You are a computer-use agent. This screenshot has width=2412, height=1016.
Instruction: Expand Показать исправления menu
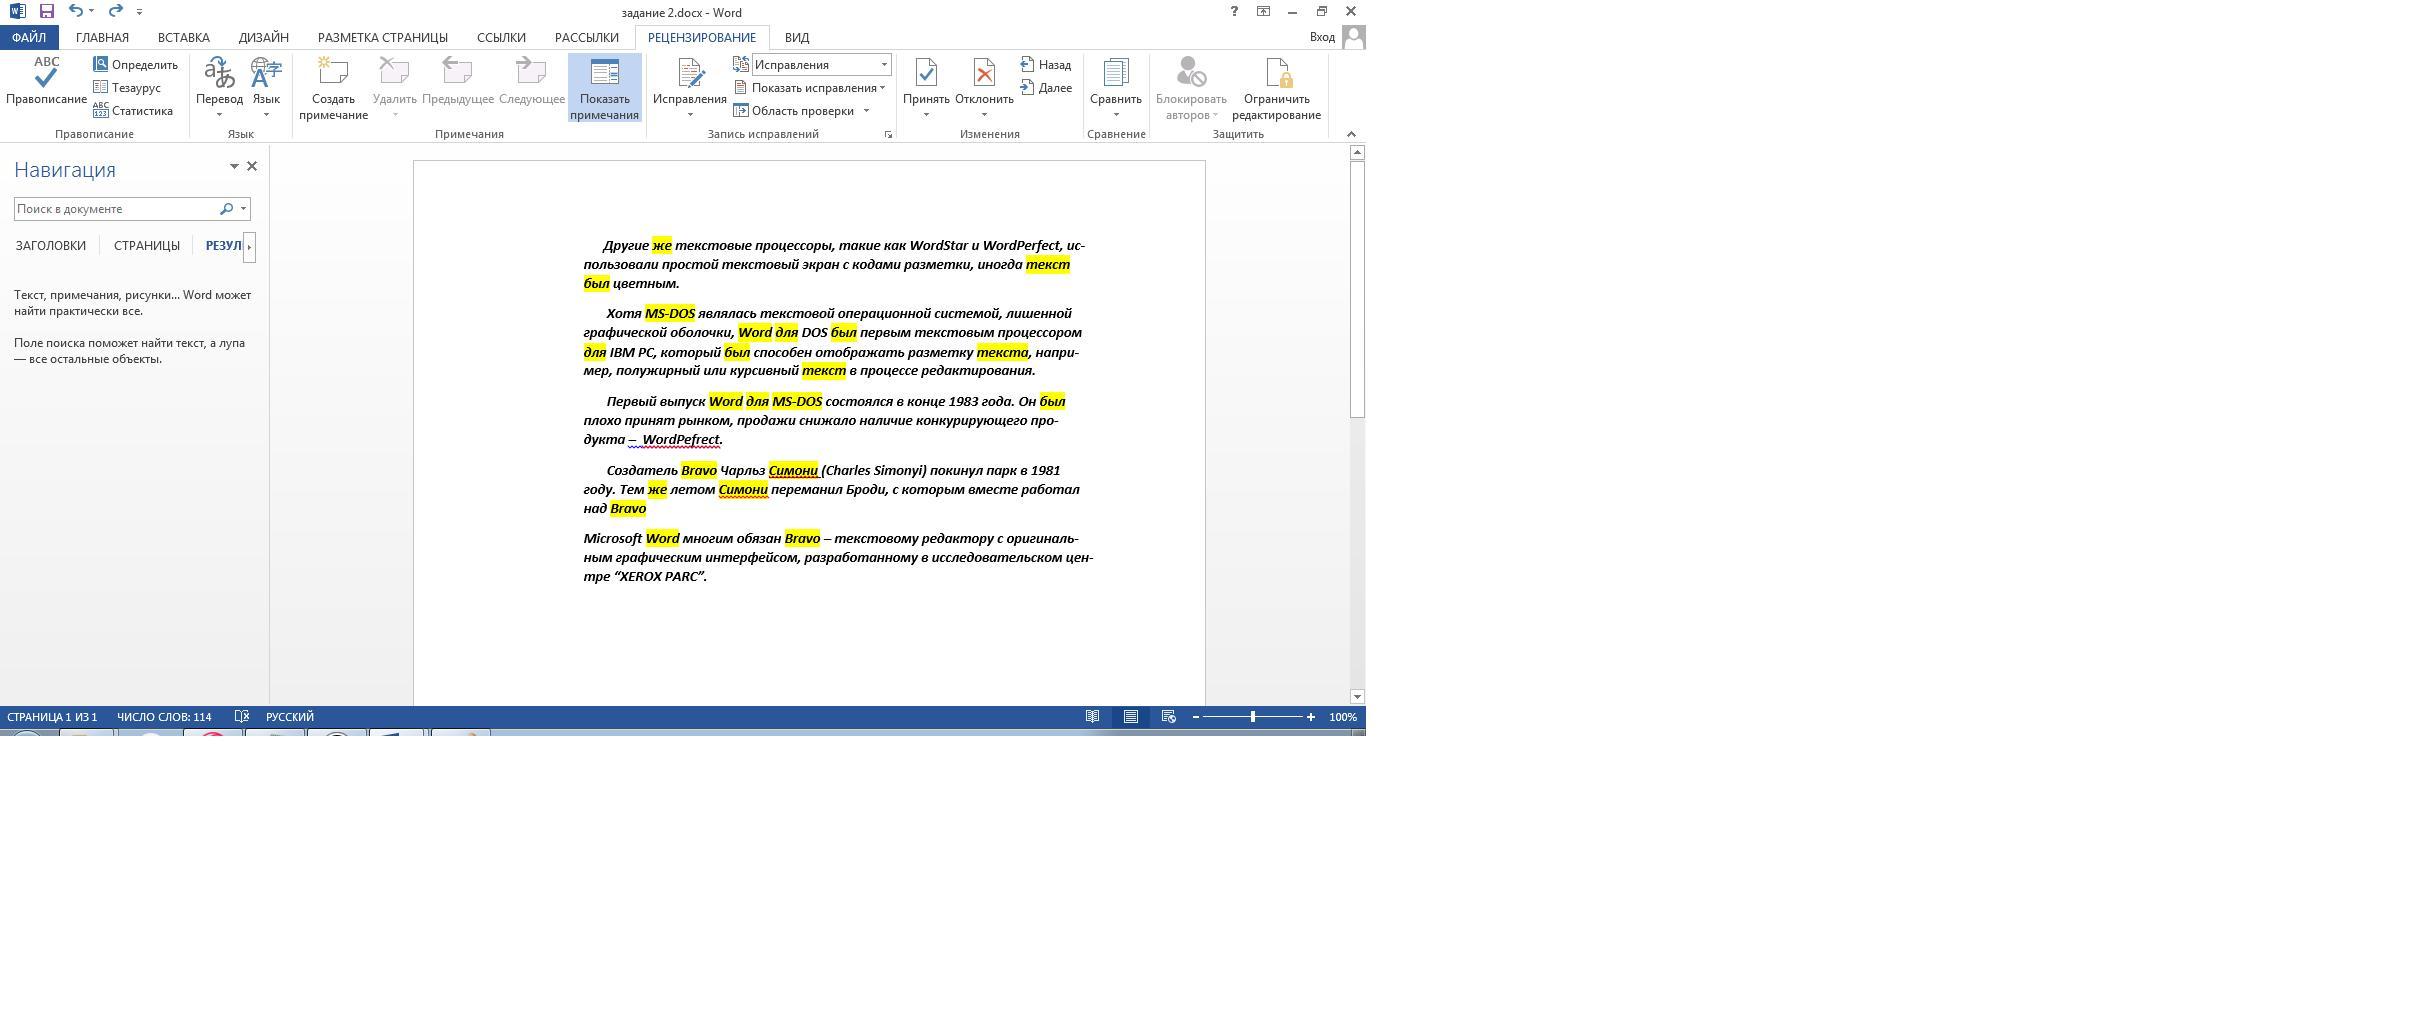point(809,88)
